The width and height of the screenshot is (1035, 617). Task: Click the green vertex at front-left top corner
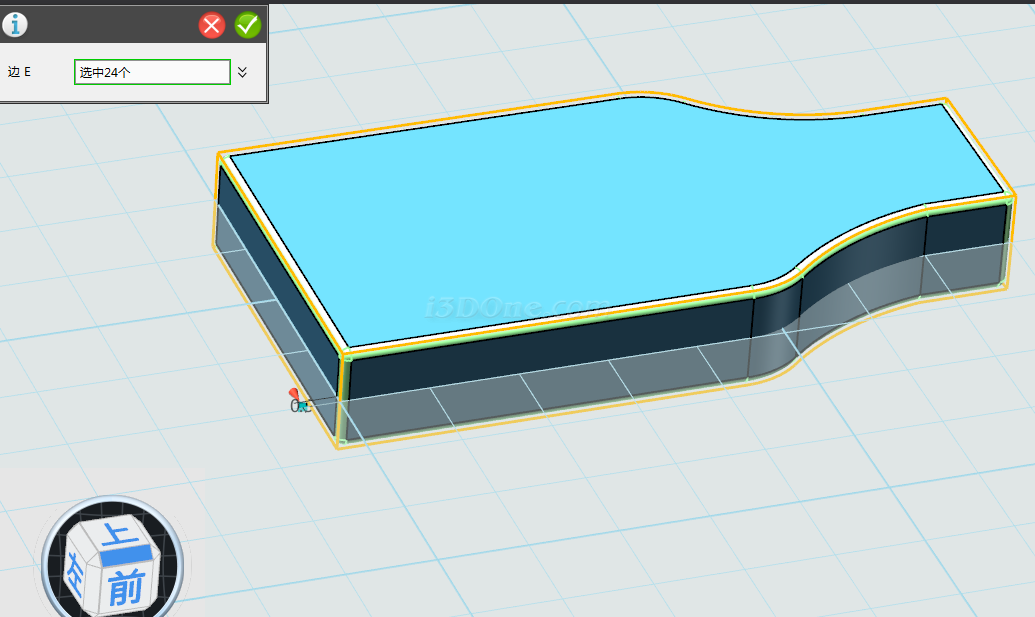[347, 355]
